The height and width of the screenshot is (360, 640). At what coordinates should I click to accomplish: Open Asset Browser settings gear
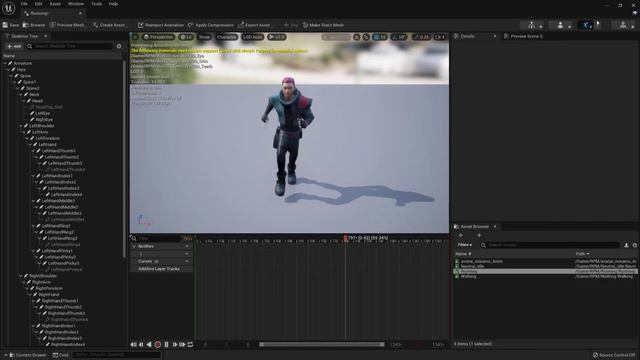[635, 245]
